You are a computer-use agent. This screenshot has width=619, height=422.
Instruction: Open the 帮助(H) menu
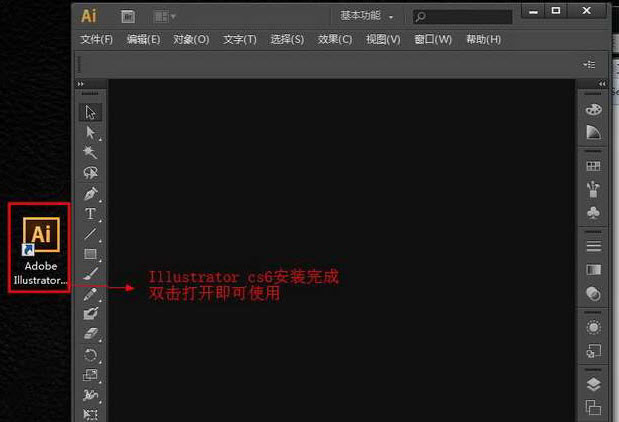pyautogui.click(x=484, y=39)
